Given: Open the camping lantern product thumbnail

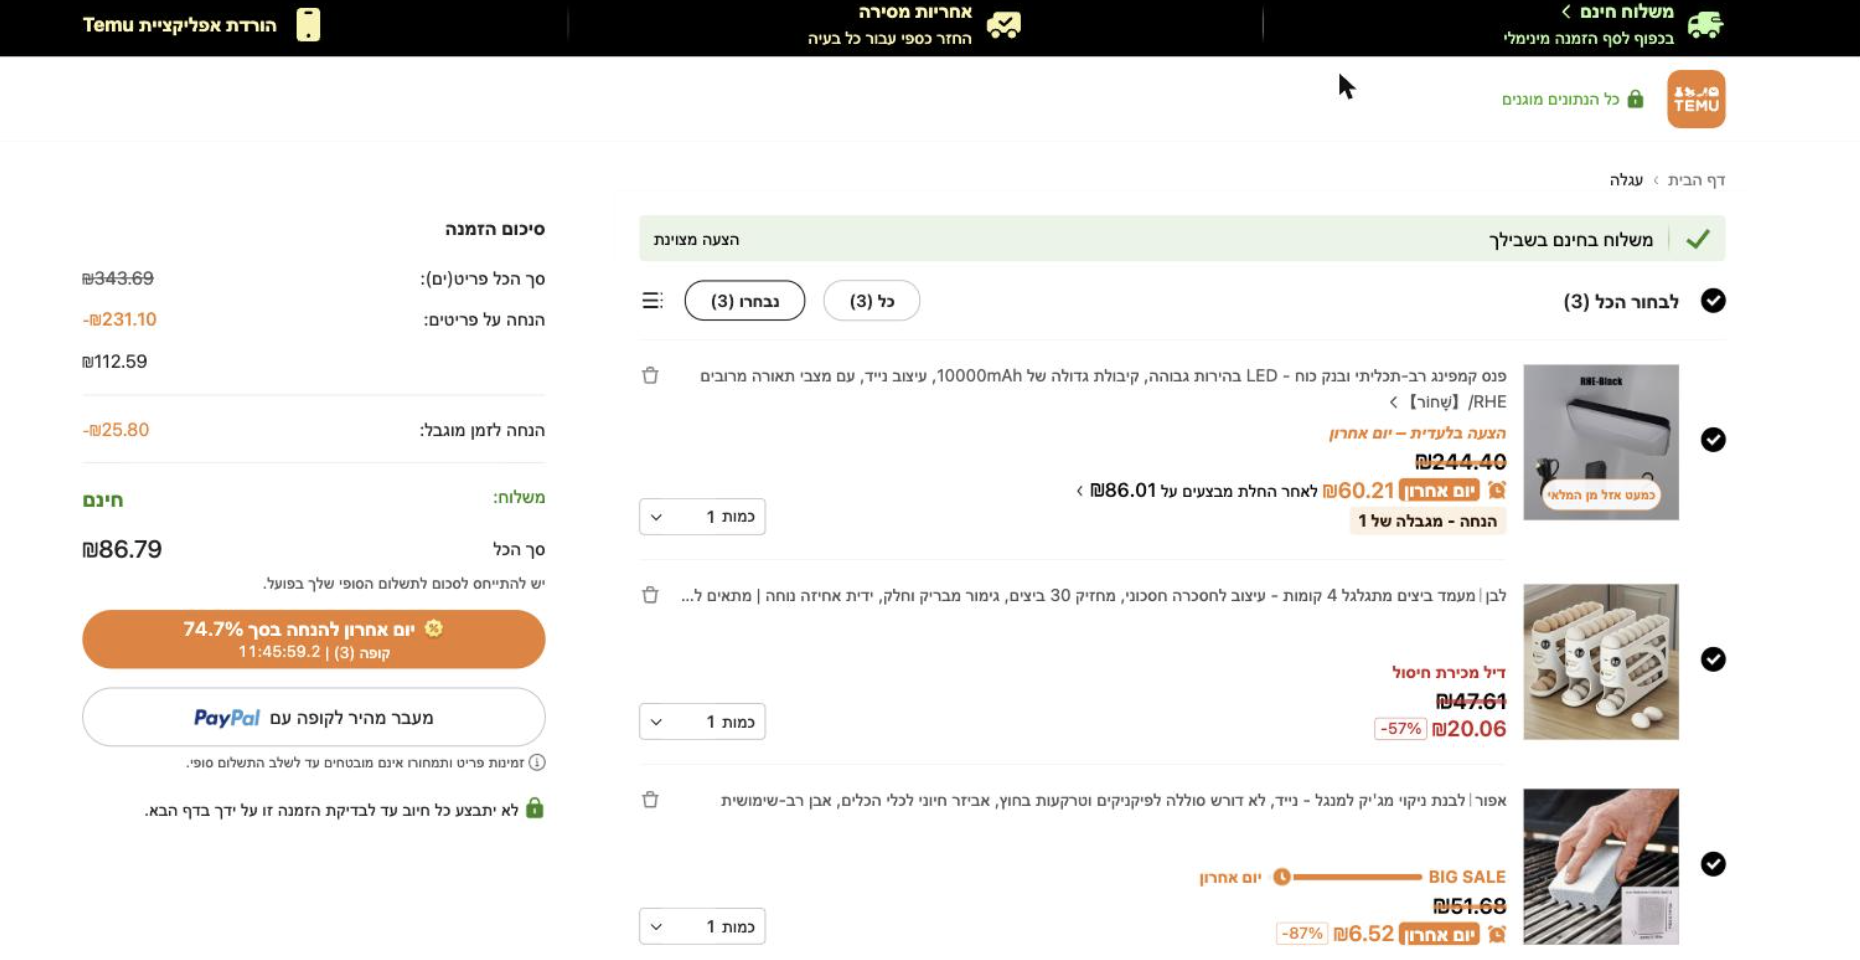Looking at the screenshot, I should (1601, 442).
